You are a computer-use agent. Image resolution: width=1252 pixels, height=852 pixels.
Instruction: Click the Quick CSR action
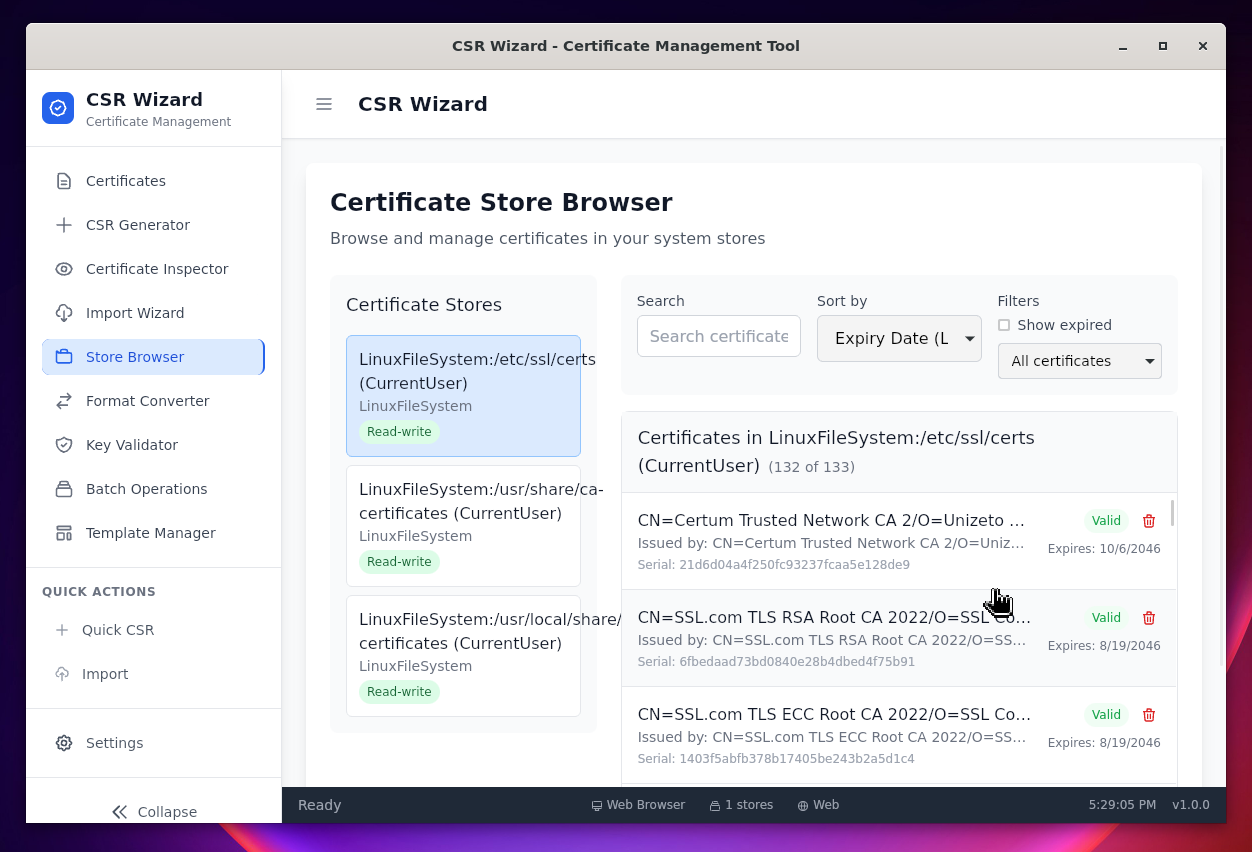[117, 630]
